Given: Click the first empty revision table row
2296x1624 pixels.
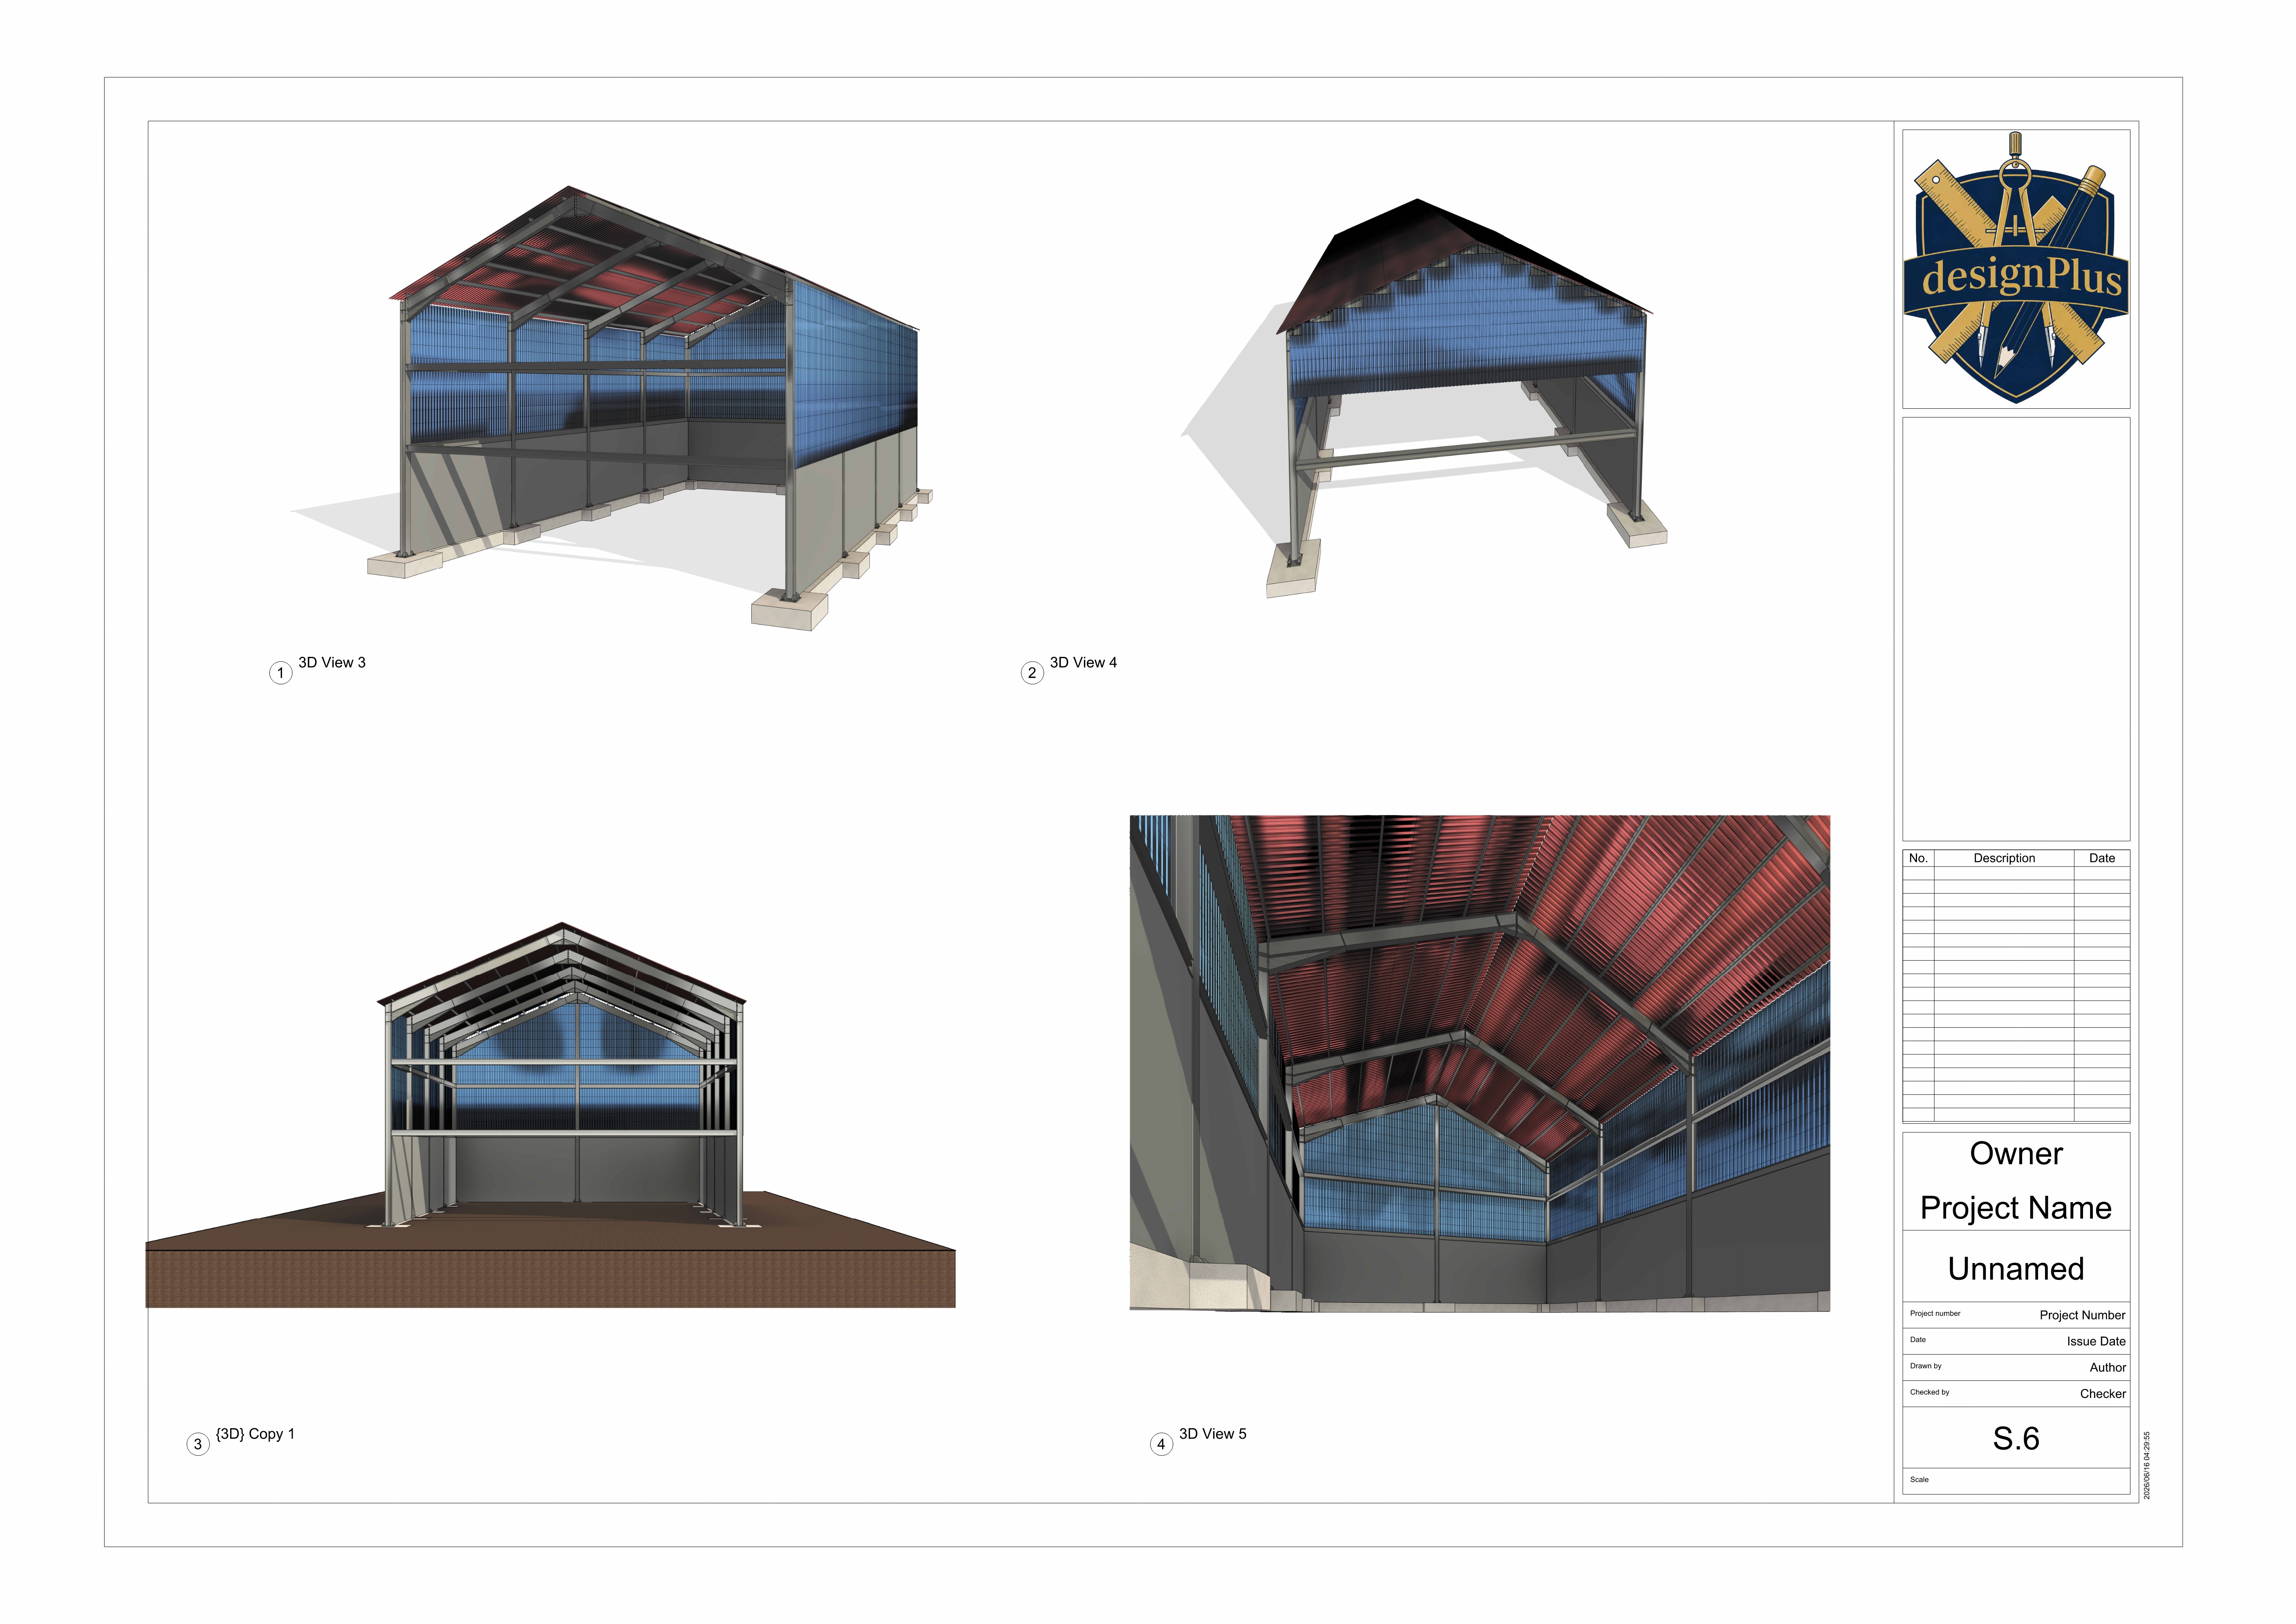Looking at the screenshot, I should 2016,873.
